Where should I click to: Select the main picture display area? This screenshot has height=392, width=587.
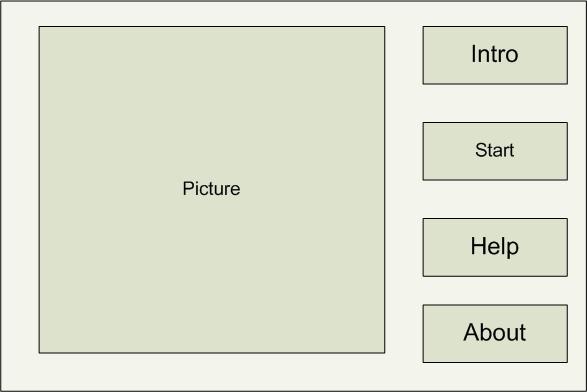coord(212,189)
